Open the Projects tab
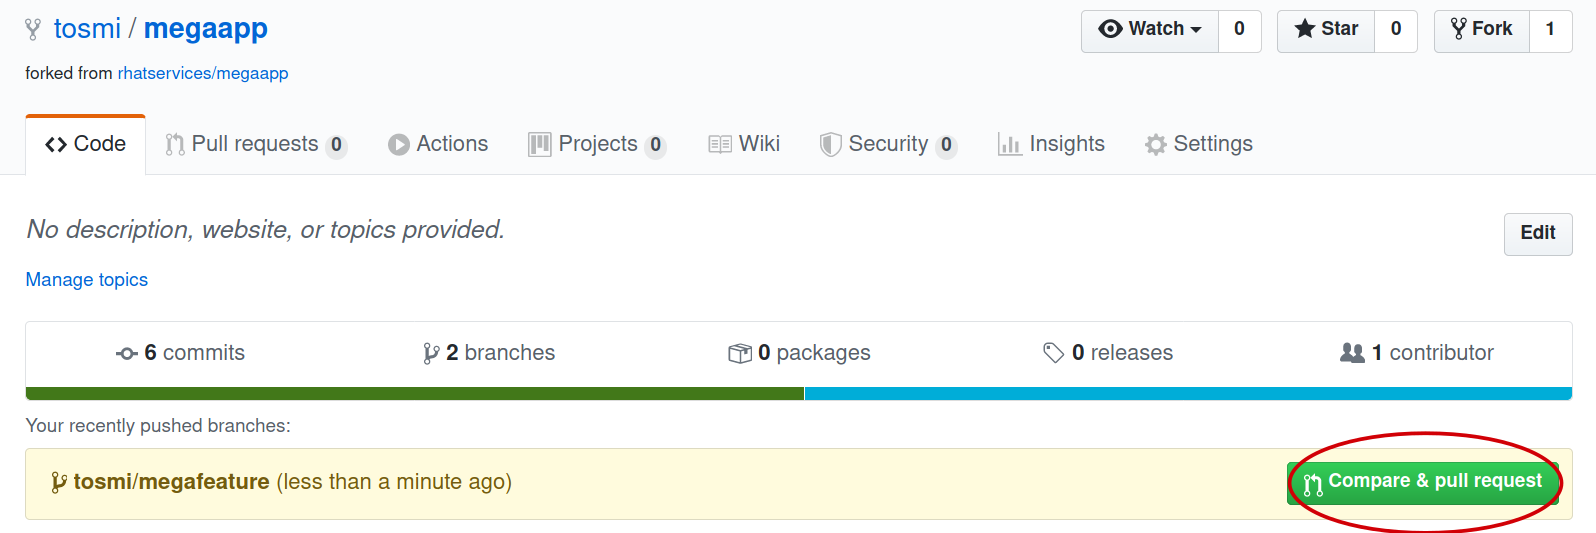Screen dimensions: 1596x533 [x=597, y=144]
